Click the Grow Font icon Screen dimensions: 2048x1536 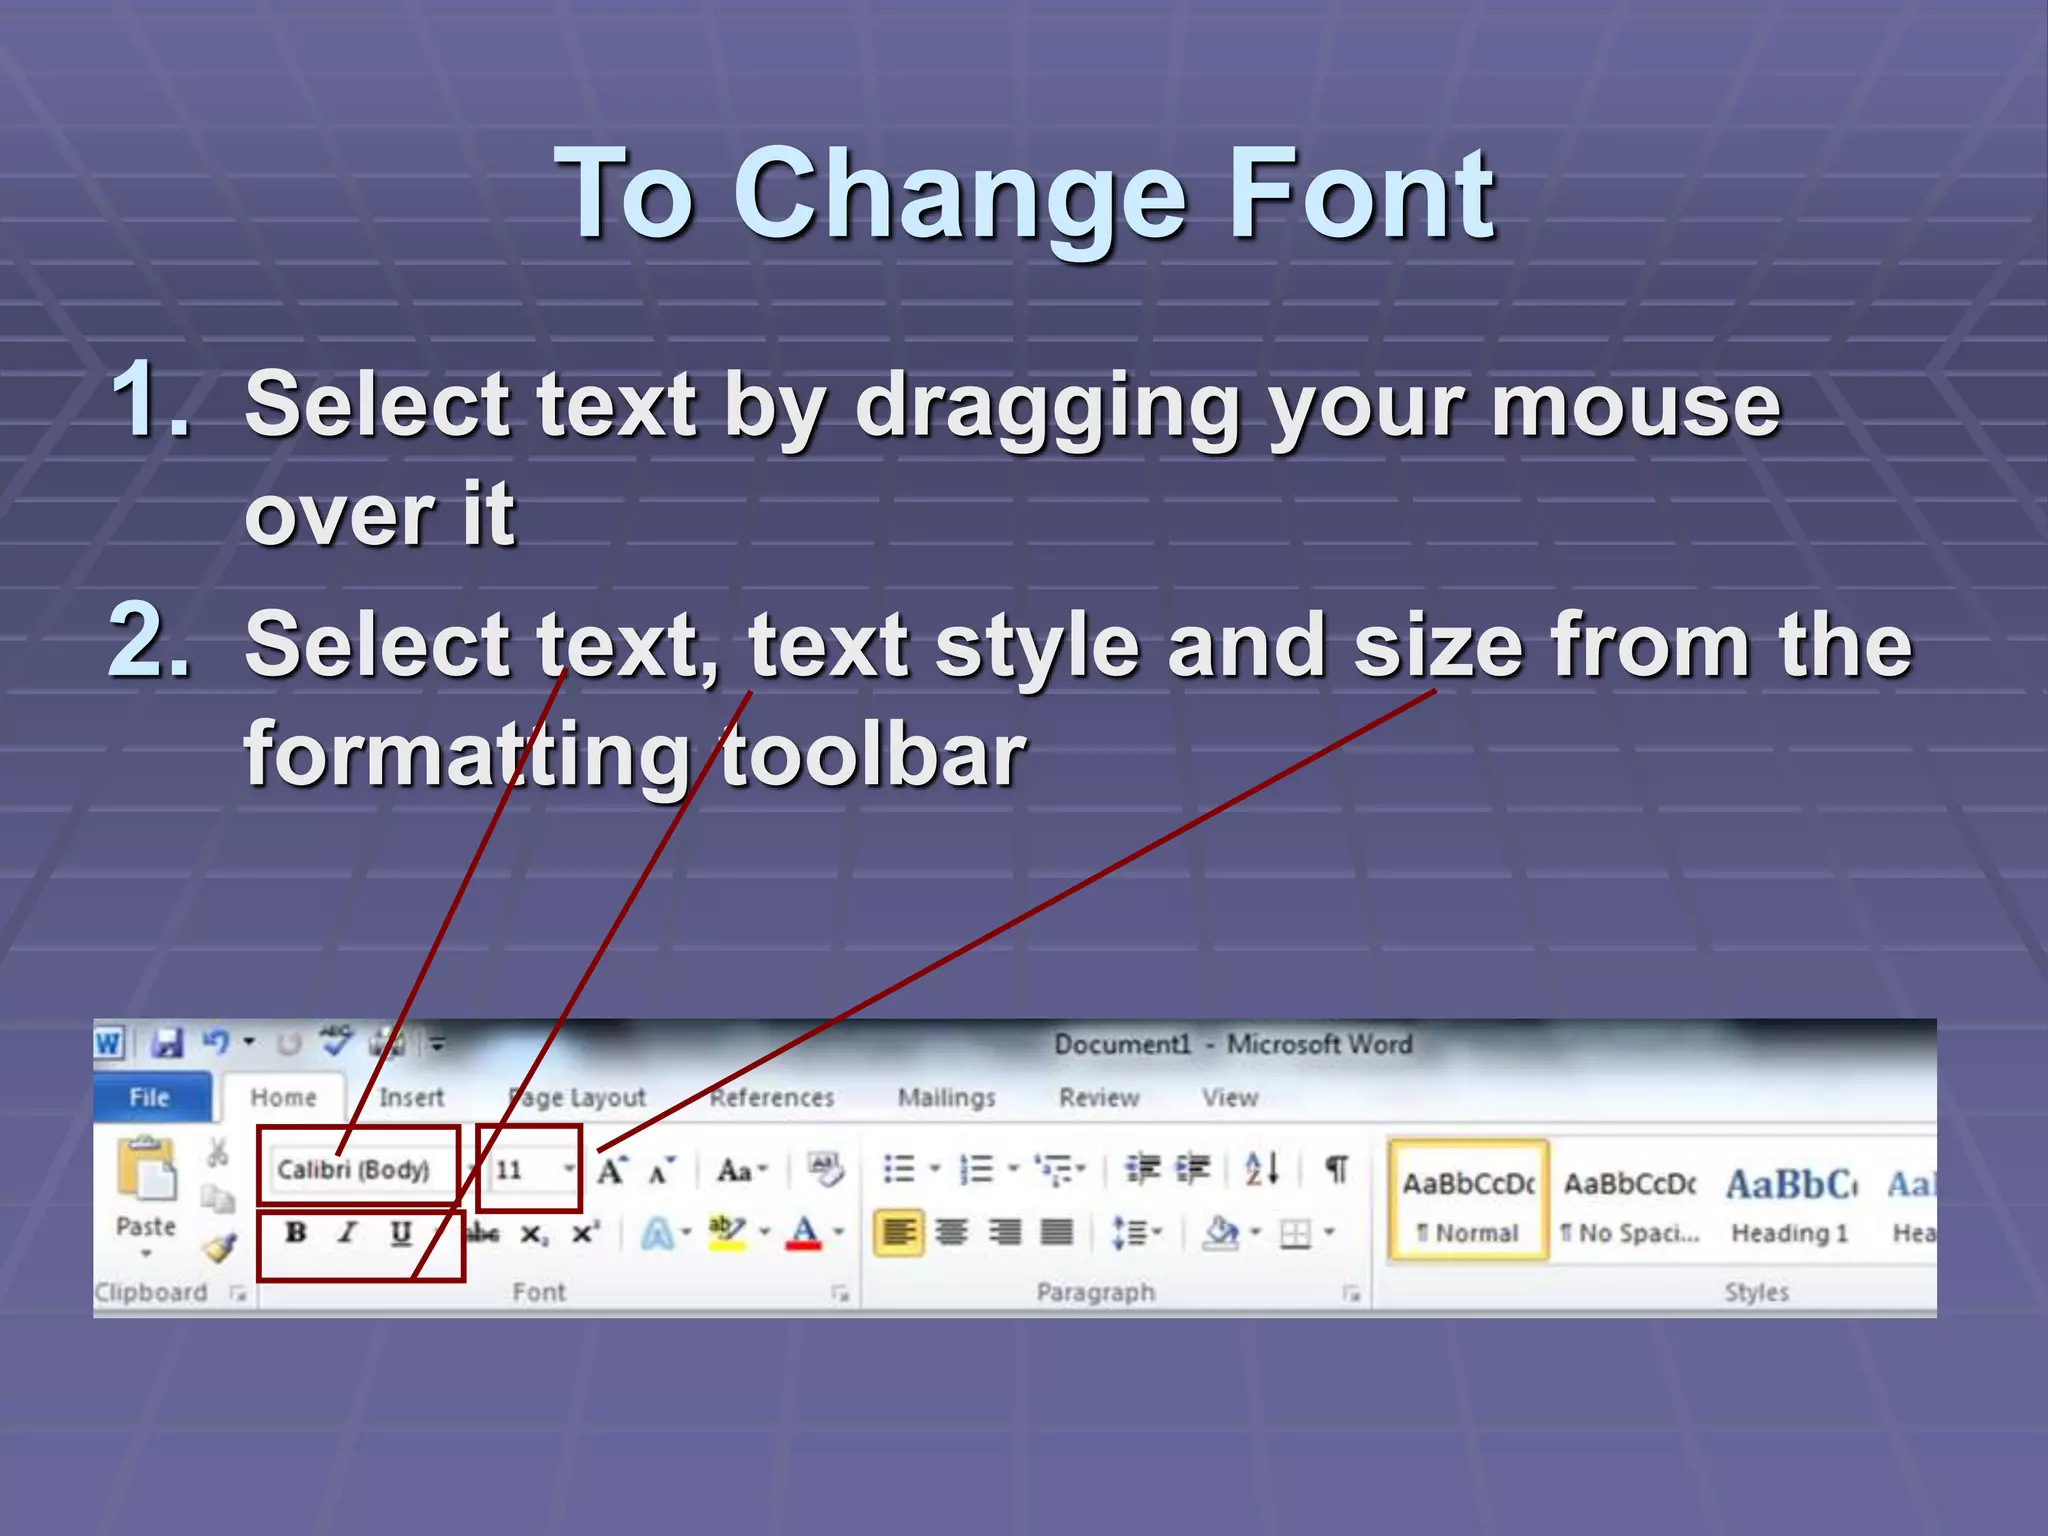pyautogui.click(x=611, y=1169)
